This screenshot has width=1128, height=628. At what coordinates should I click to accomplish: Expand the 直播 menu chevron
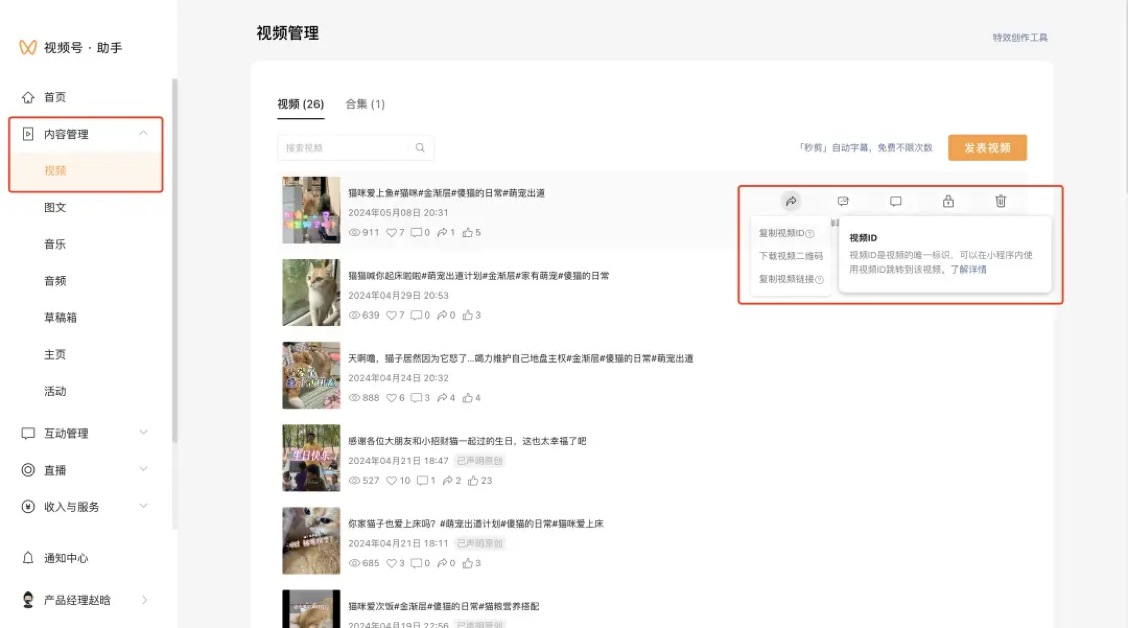pos(143,469)
